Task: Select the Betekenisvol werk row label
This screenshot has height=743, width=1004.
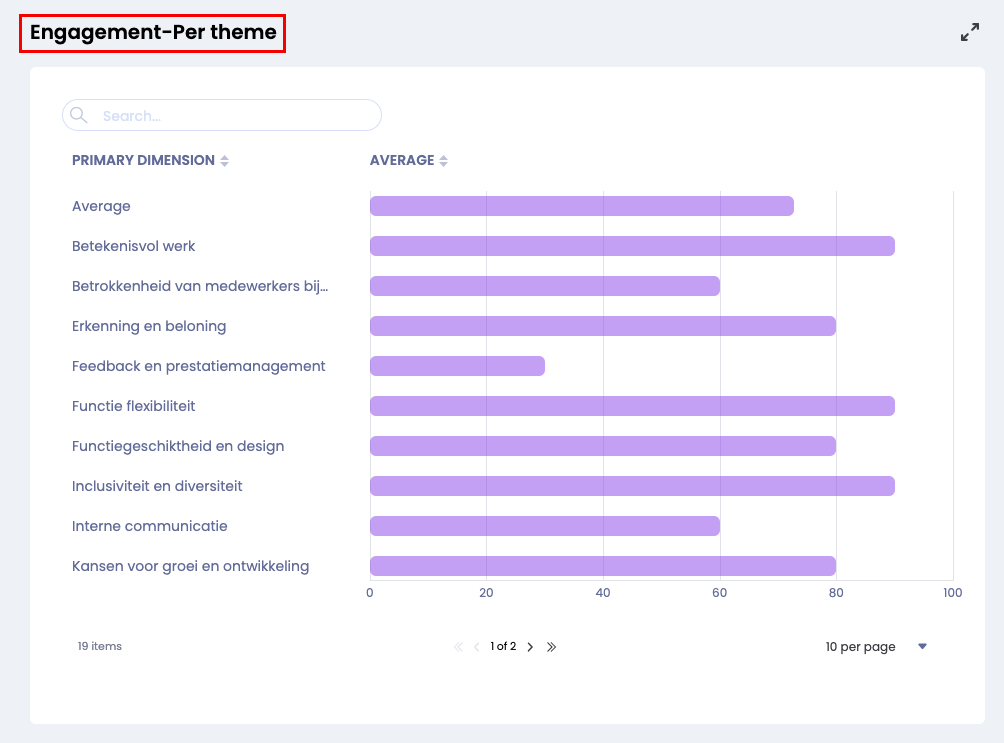Action: tap(133, 246)
